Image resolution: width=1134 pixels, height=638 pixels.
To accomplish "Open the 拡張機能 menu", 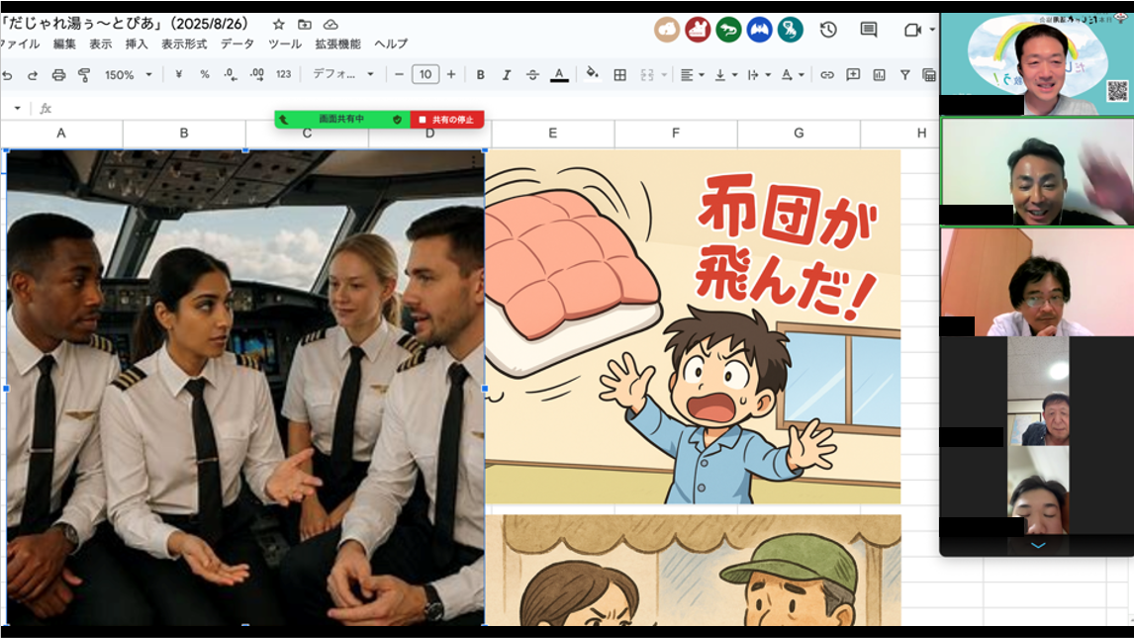I will (338, 44).
